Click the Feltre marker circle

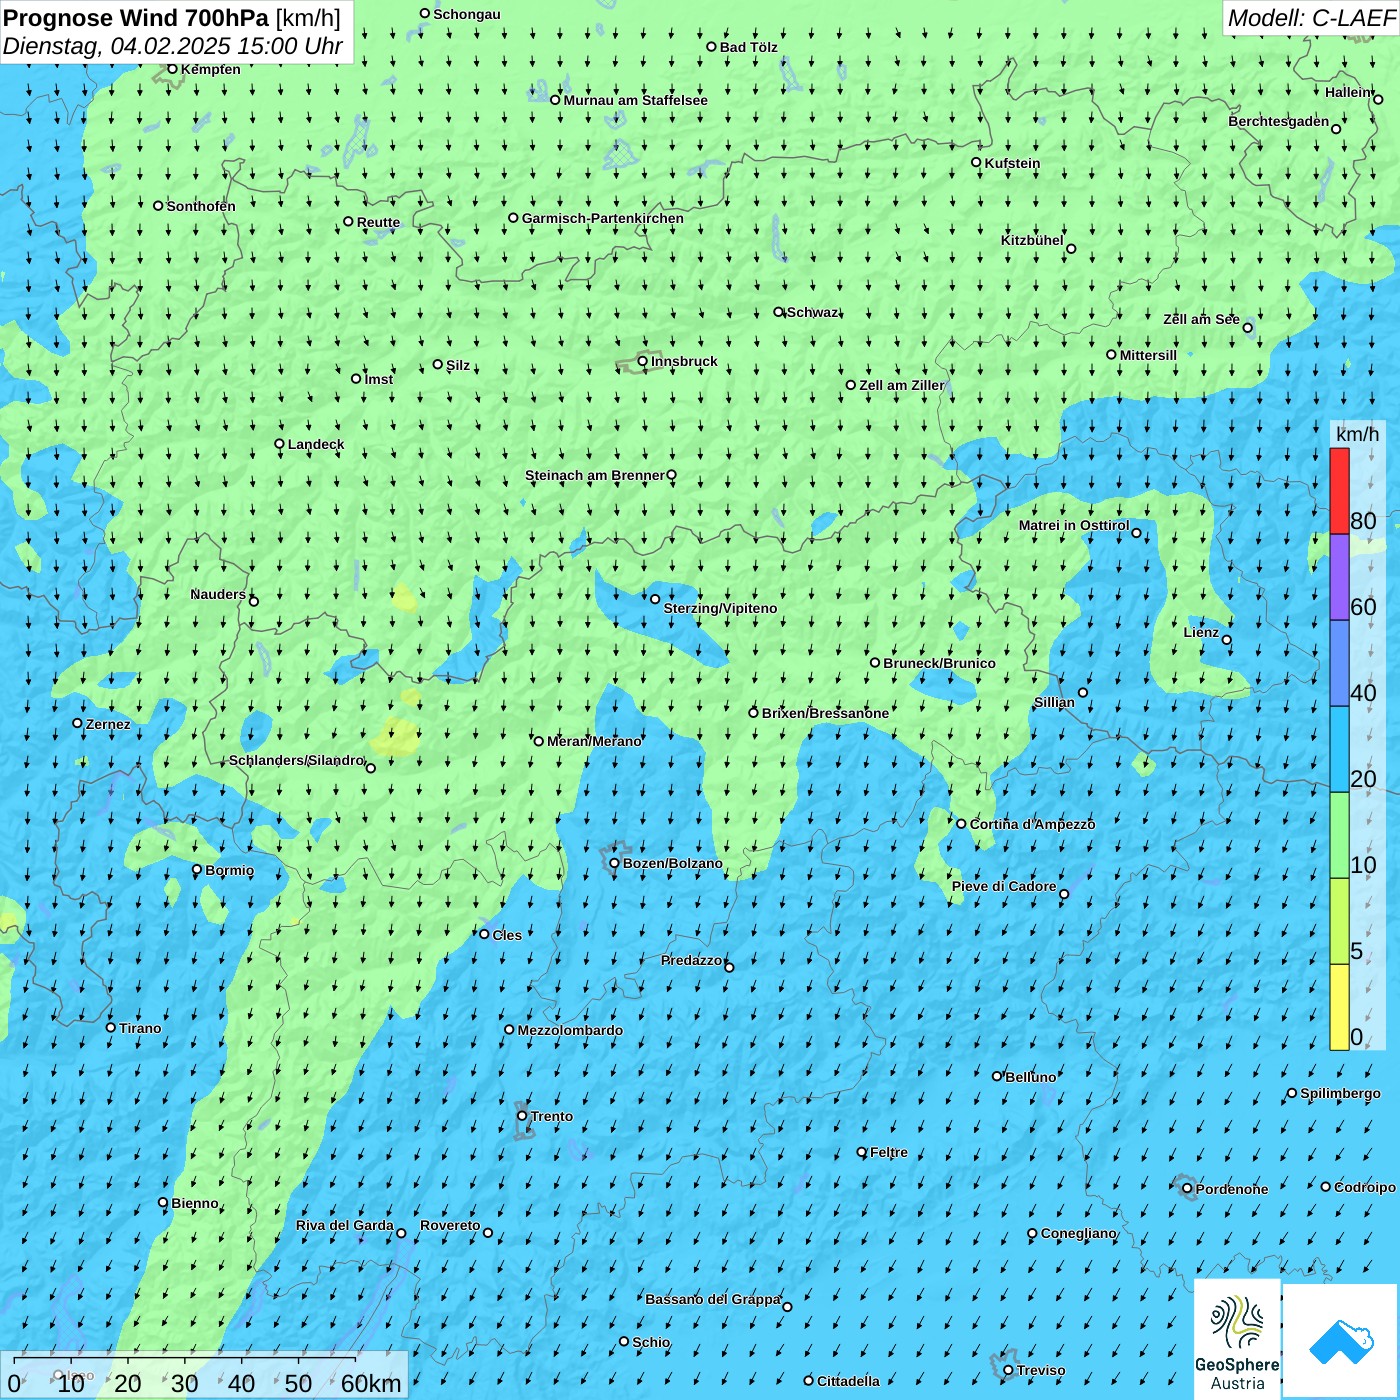(x=862, y=1152)
